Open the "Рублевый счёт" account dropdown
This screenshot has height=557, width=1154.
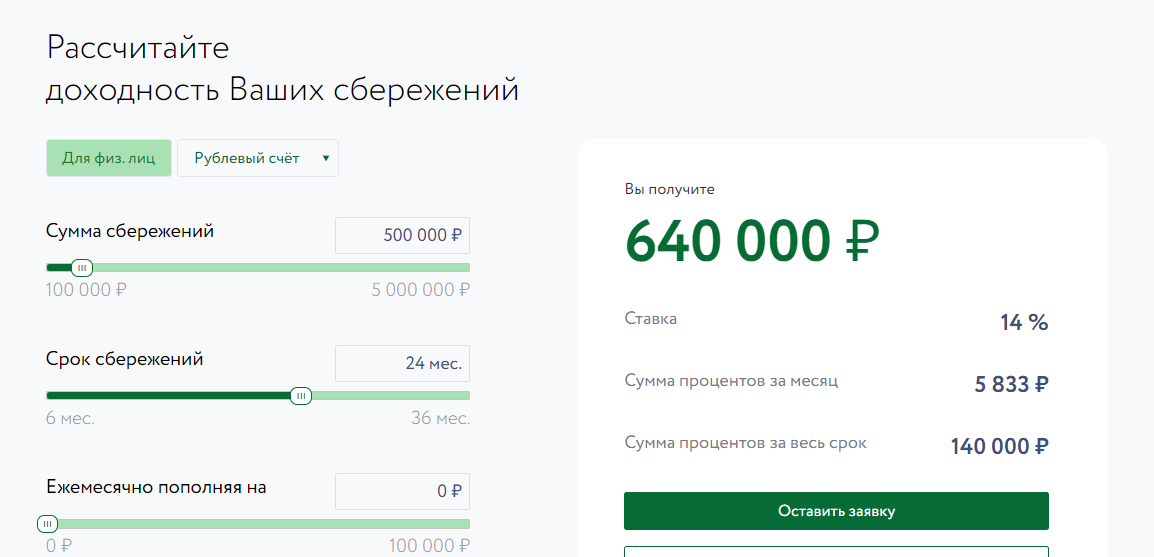point(248,158)
